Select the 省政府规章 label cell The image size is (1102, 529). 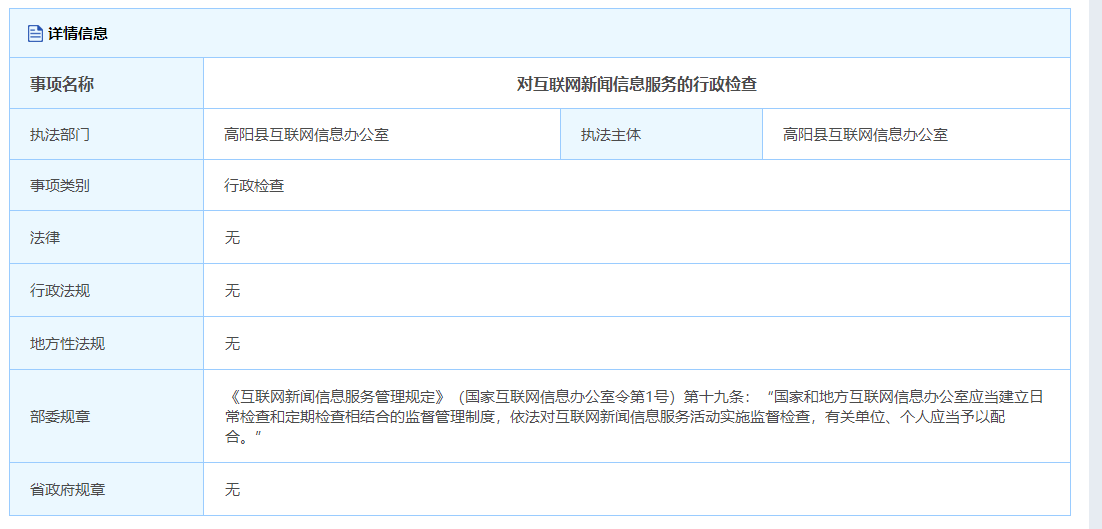coord(67,490)
